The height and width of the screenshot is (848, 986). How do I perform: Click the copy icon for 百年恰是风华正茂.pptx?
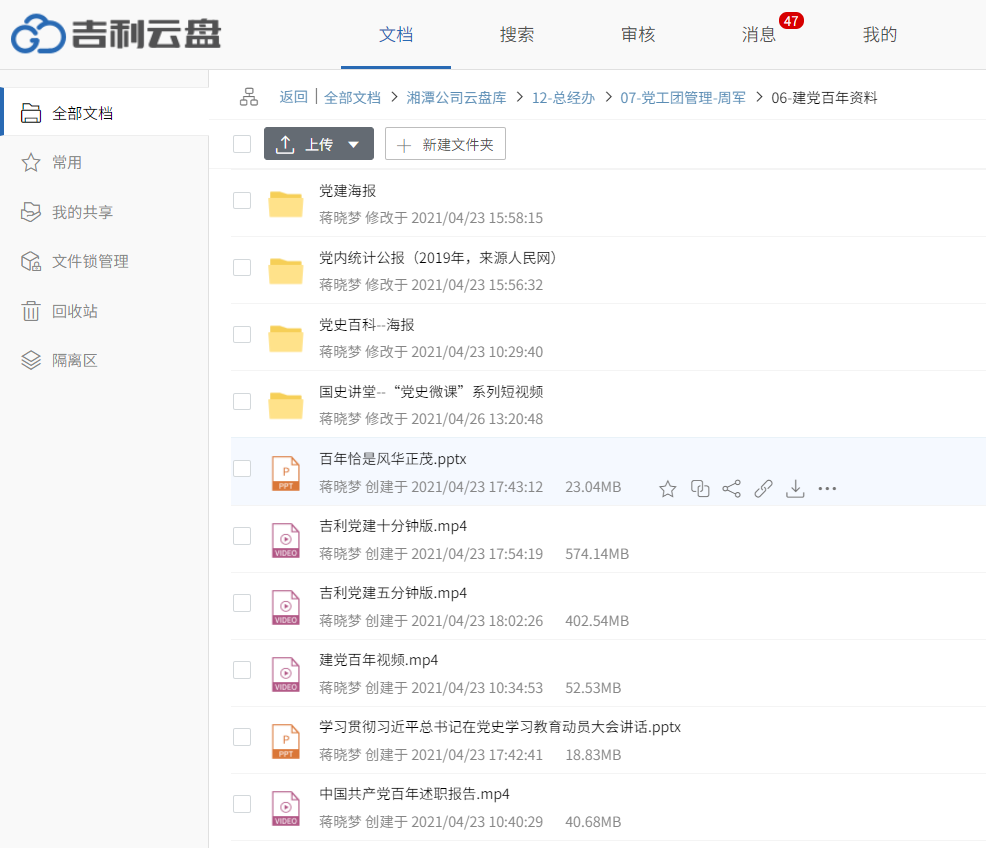coord(699,488)
